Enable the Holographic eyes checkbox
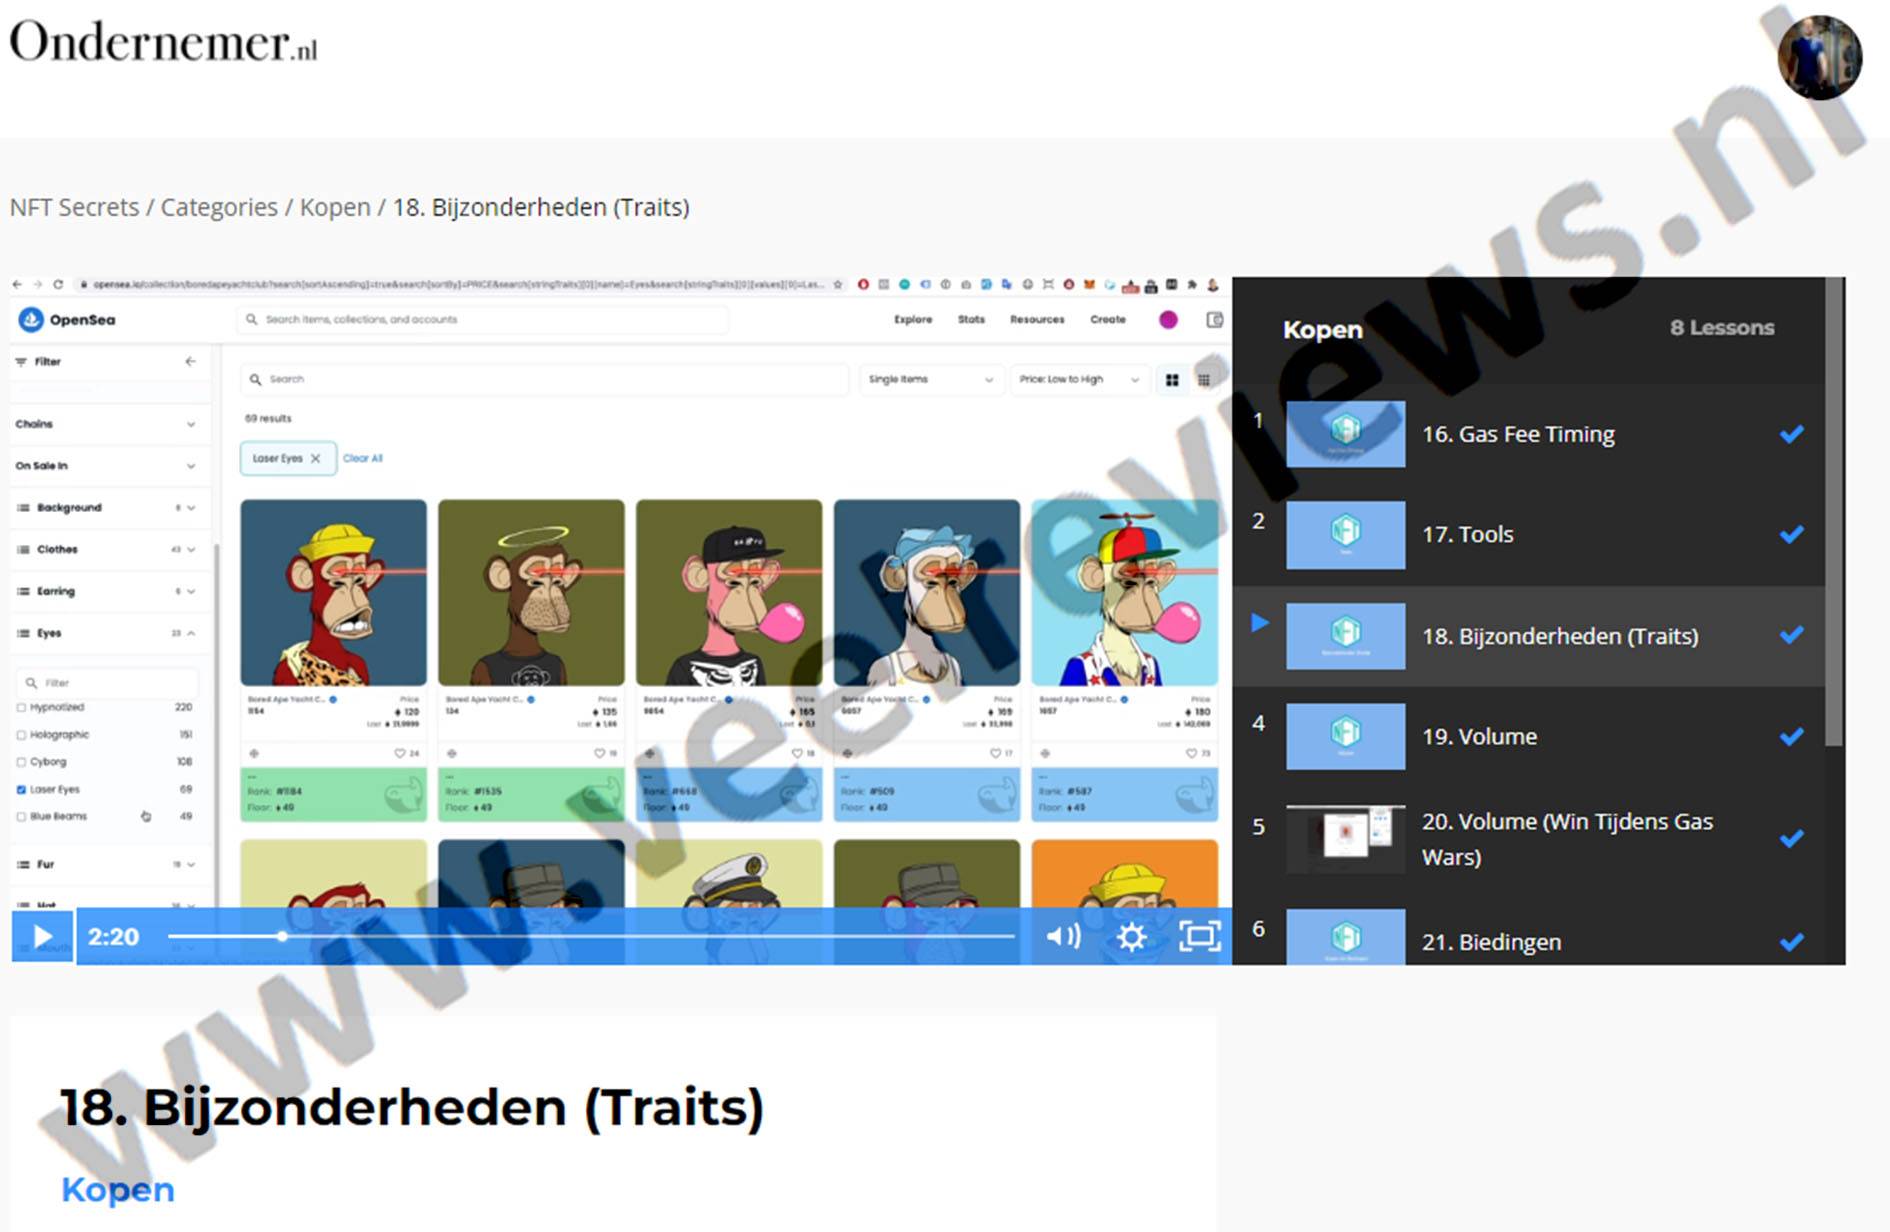 tap(22, 735)
